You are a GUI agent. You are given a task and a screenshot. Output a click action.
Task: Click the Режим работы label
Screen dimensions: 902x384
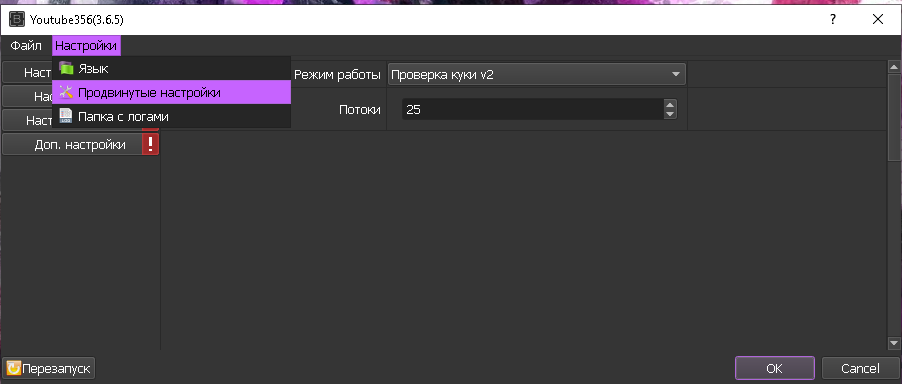coord(337,75)
